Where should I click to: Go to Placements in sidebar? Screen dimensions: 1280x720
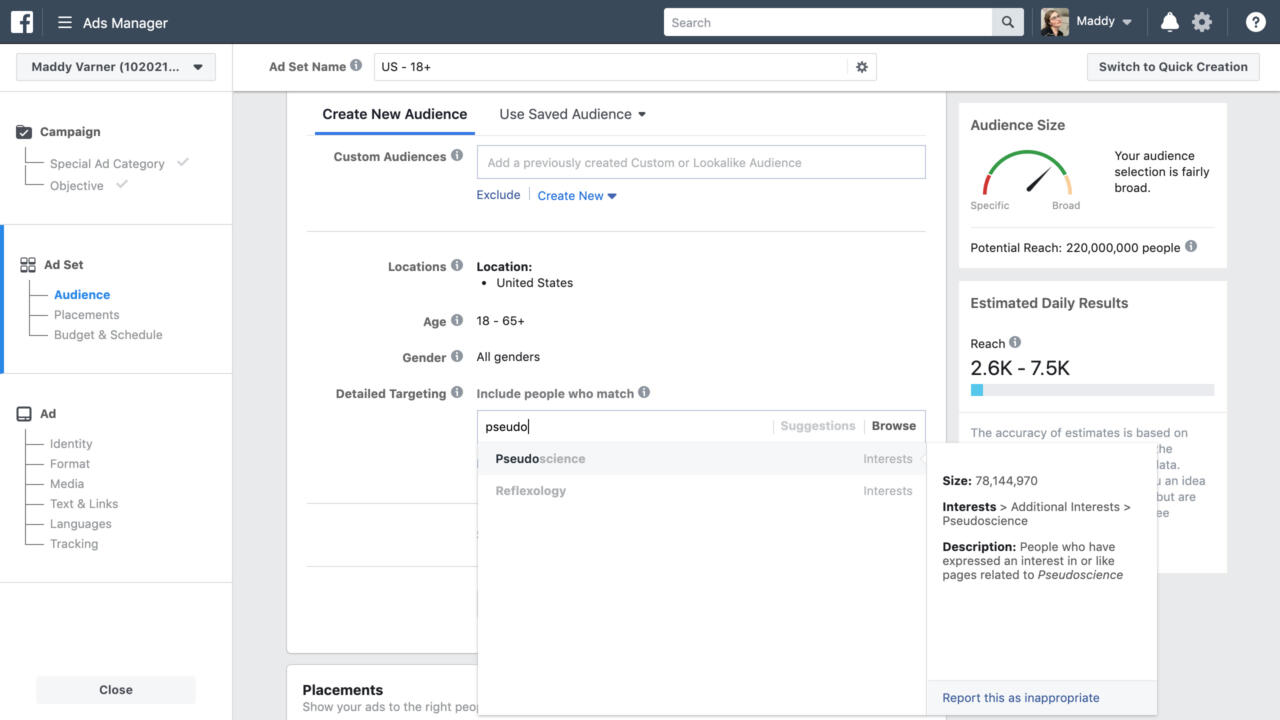tap(87, 315)
